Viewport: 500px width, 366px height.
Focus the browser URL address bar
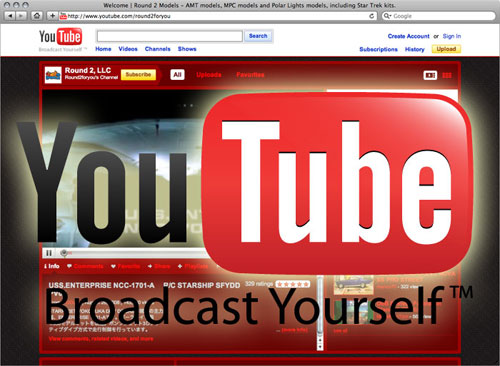coord(217,16)
